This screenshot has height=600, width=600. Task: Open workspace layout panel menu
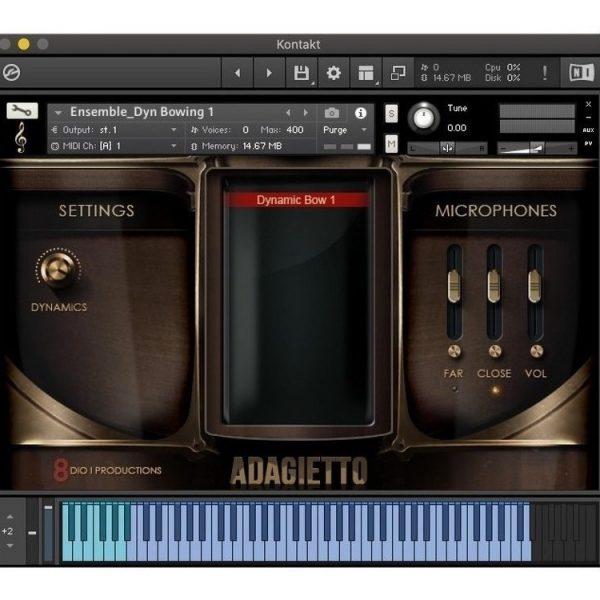366,73
